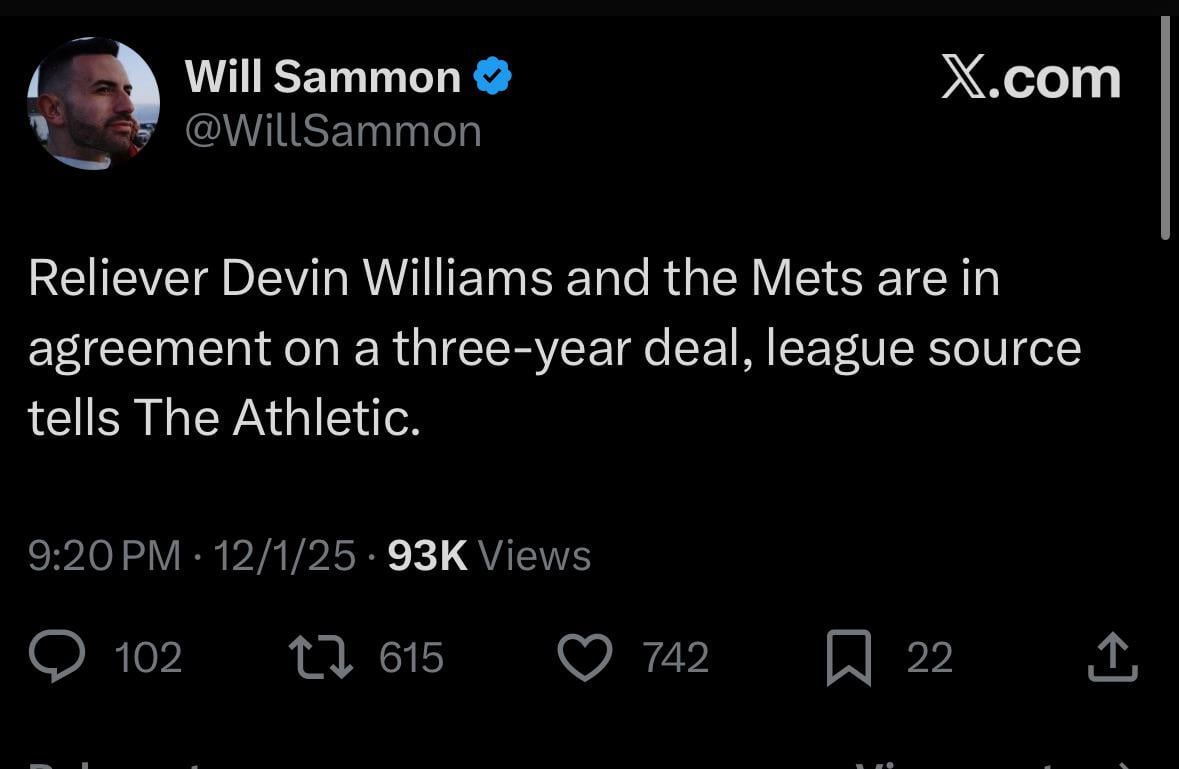Toggle the repost state of the tweet
Screen dimensions: 1179x769
tap(321, 657)
